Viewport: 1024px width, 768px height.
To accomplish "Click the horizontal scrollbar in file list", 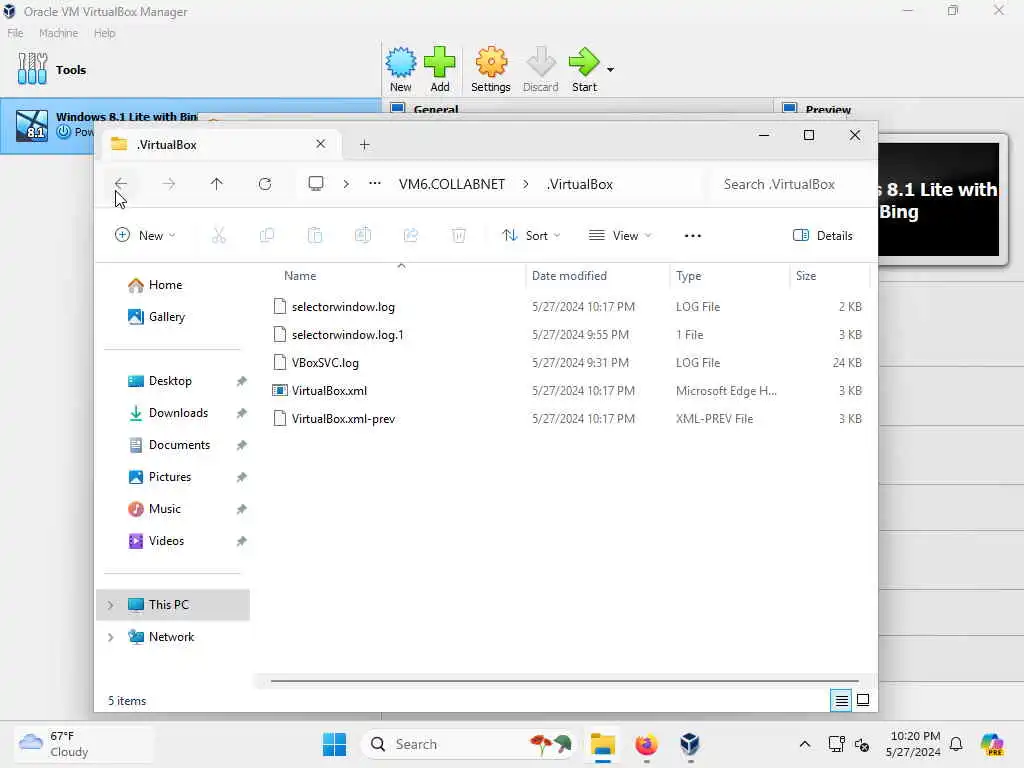I will [x=564, y=681].
